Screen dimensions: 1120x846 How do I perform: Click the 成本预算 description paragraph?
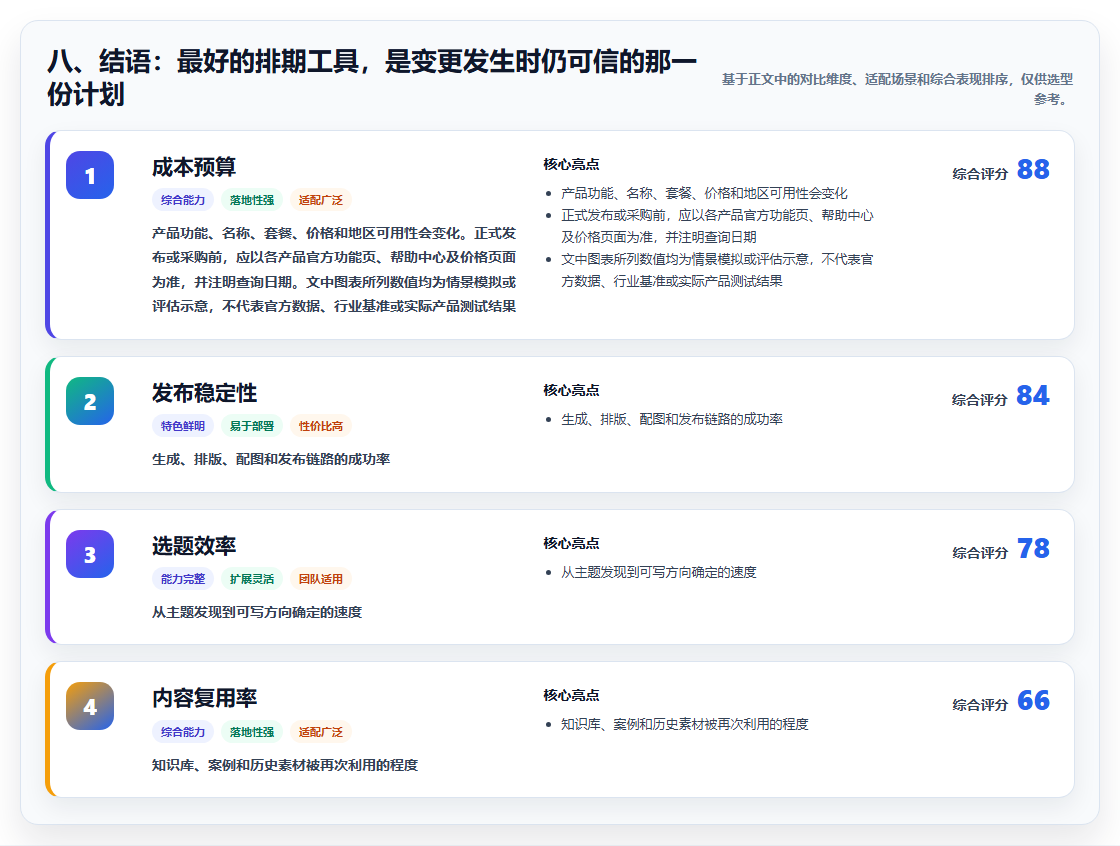pyautogui.click(x=334, y=269)
